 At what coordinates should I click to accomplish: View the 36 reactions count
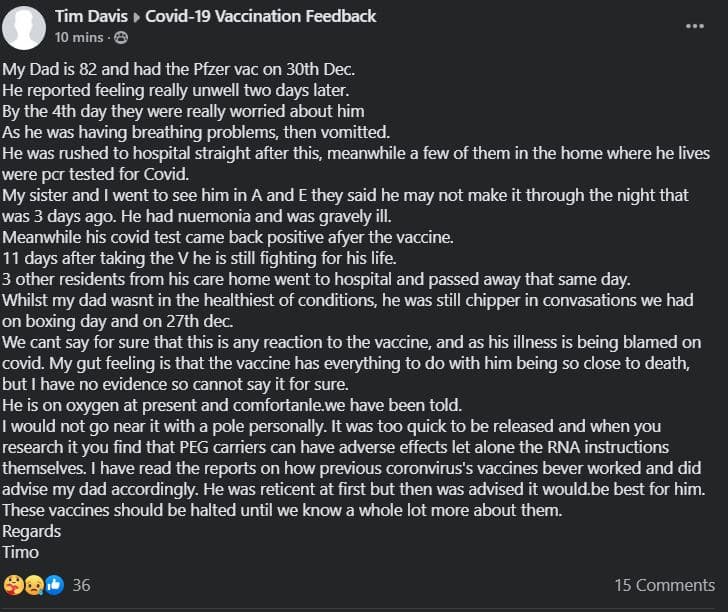click(82, 584)
